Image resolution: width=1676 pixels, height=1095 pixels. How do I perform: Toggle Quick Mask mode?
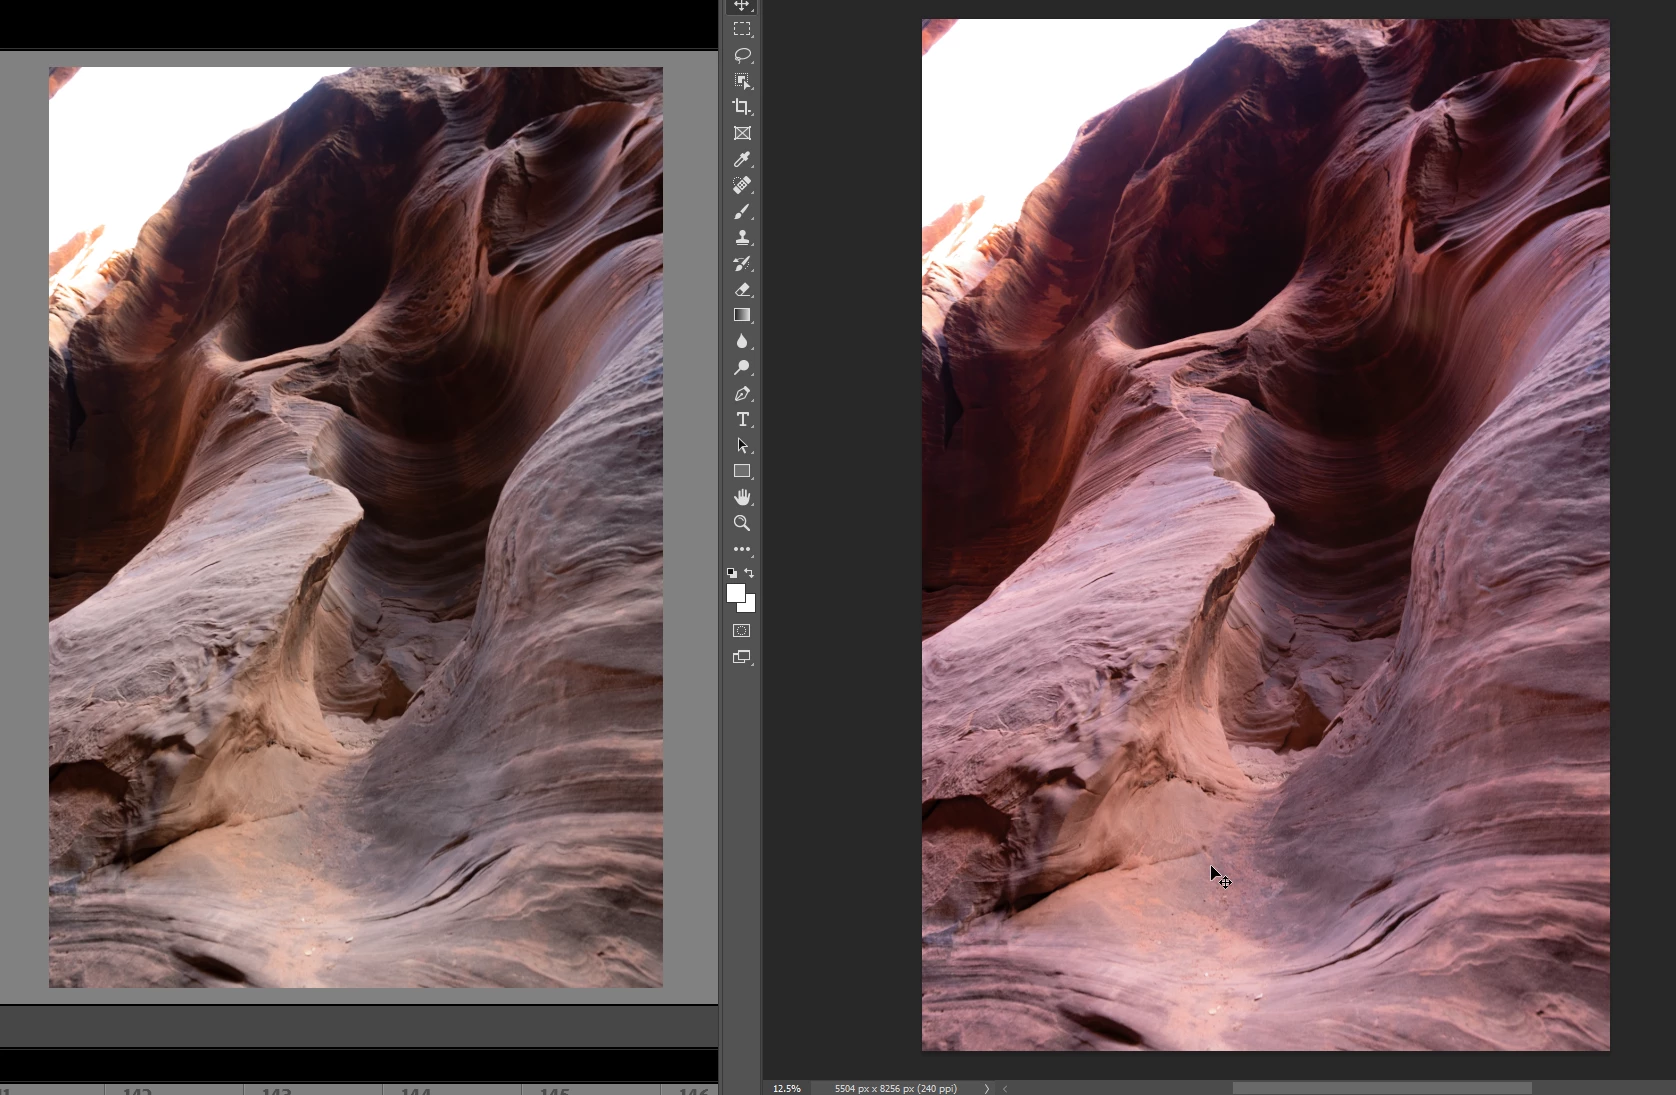click(x=742, y=631)
